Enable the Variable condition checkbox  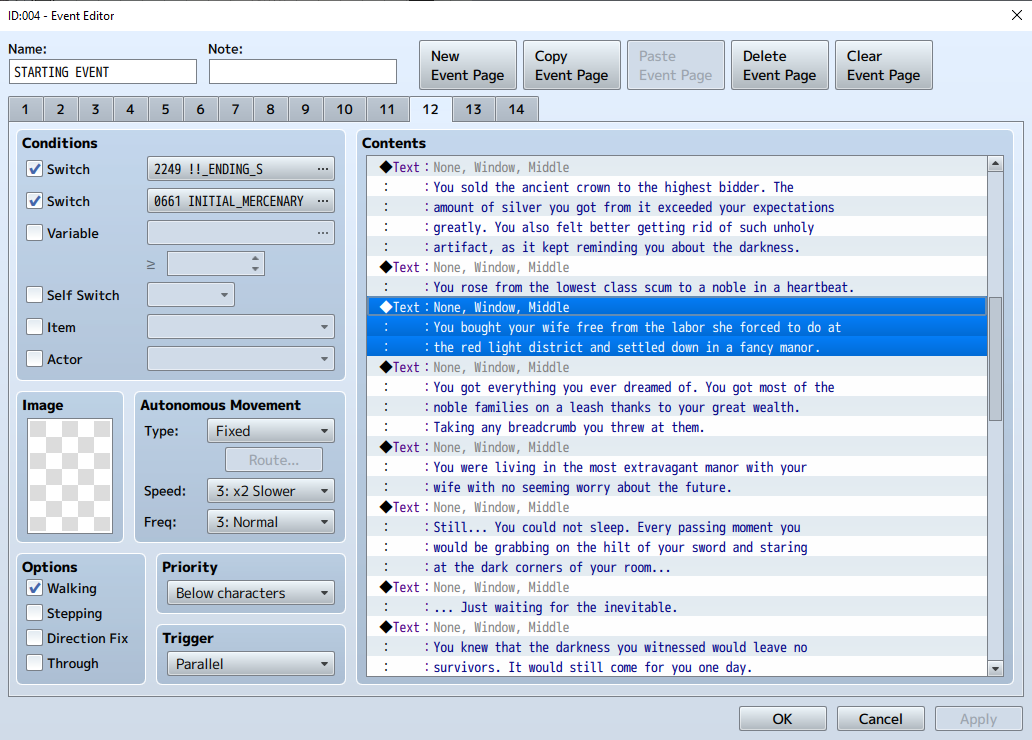tap(34, 232)
